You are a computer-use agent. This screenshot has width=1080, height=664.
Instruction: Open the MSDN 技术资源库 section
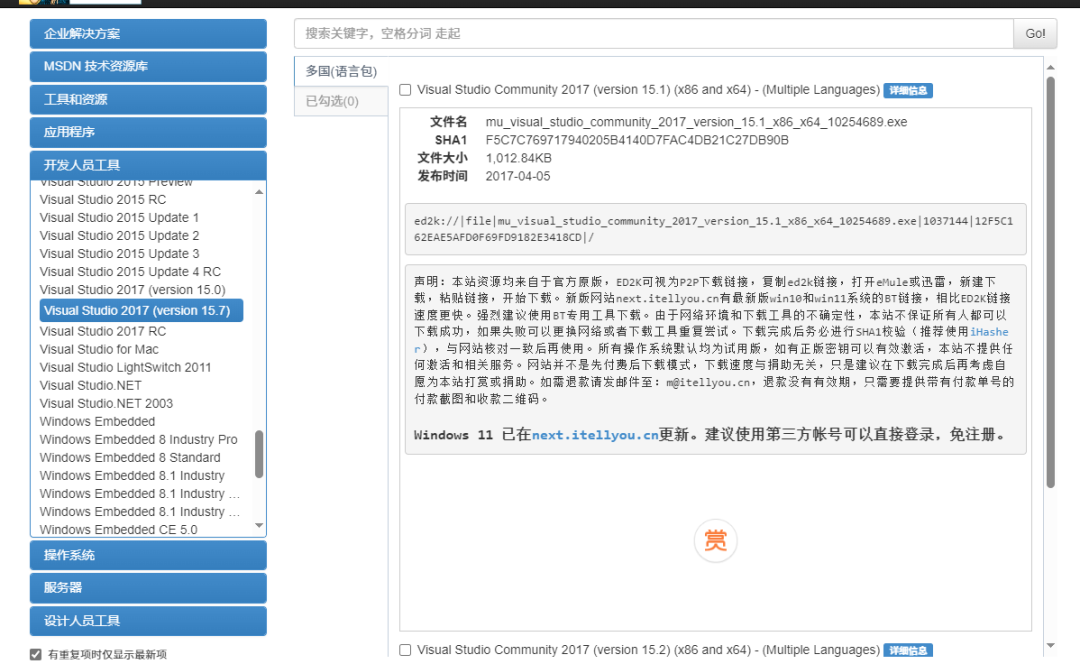pyautogui.click(x=147, y=66)
